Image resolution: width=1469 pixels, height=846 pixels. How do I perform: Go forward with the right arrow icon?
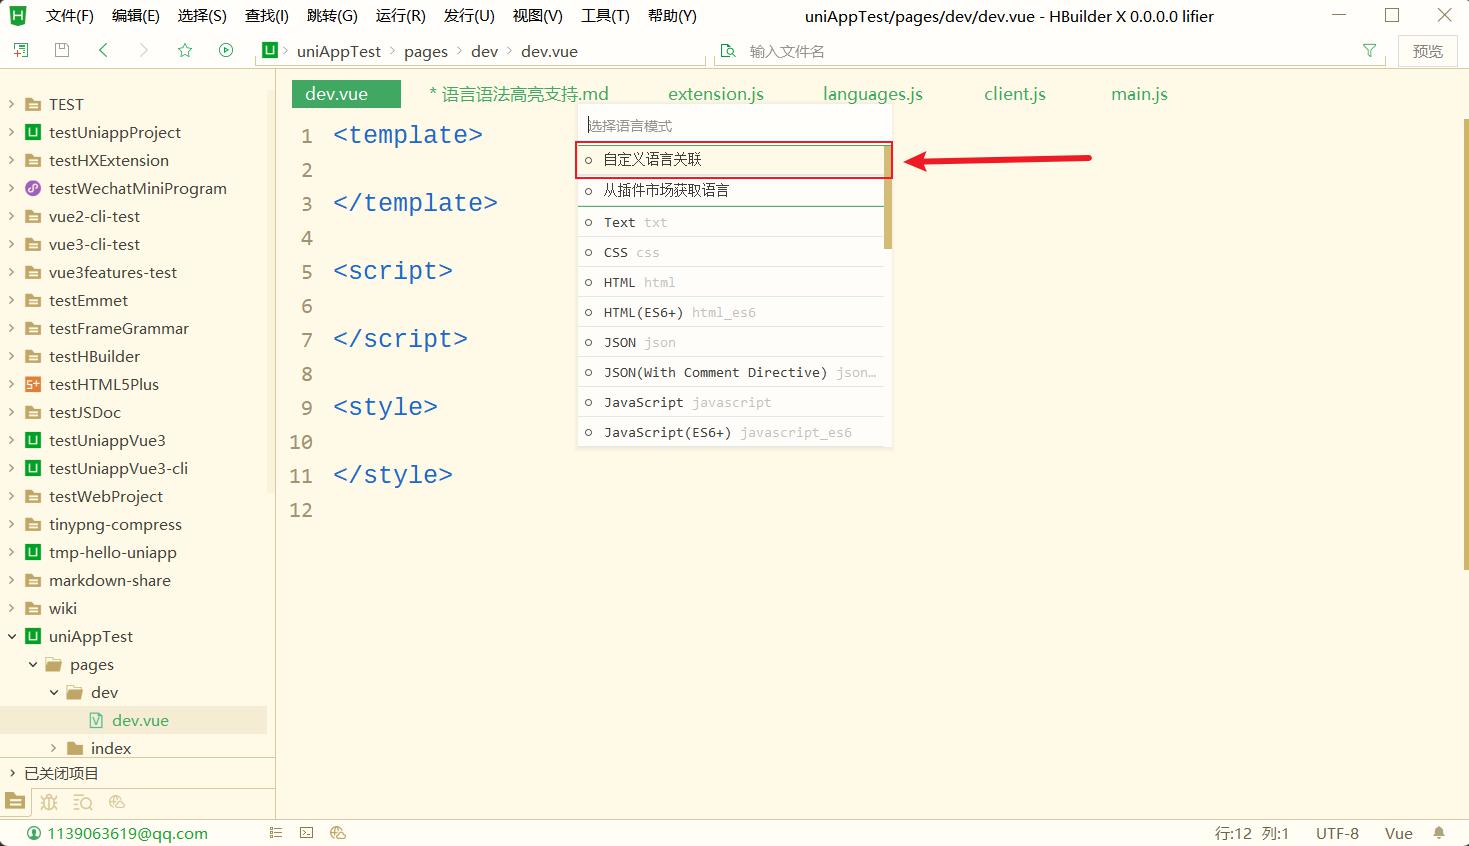[x=144, y=50]
